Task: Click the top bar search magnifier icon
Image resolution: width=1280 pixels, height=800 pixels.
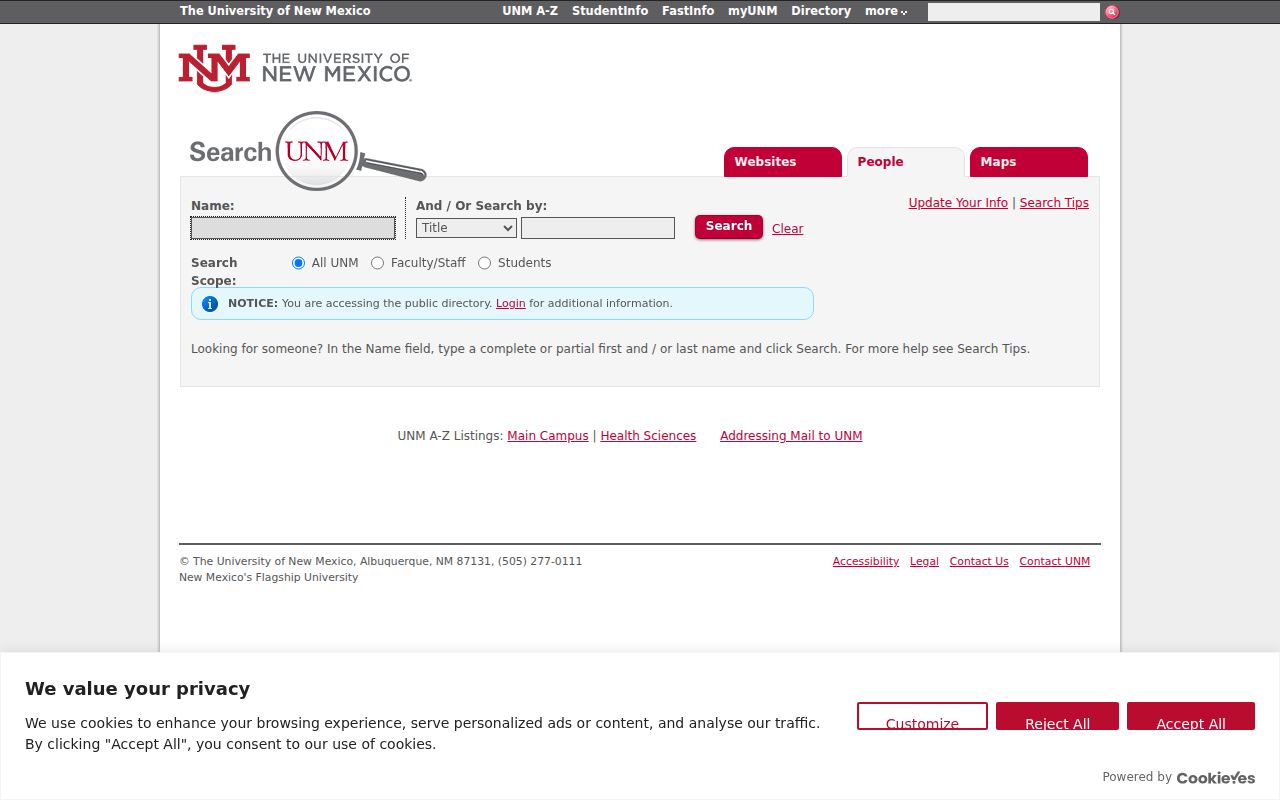Action: click(1112, 12)
